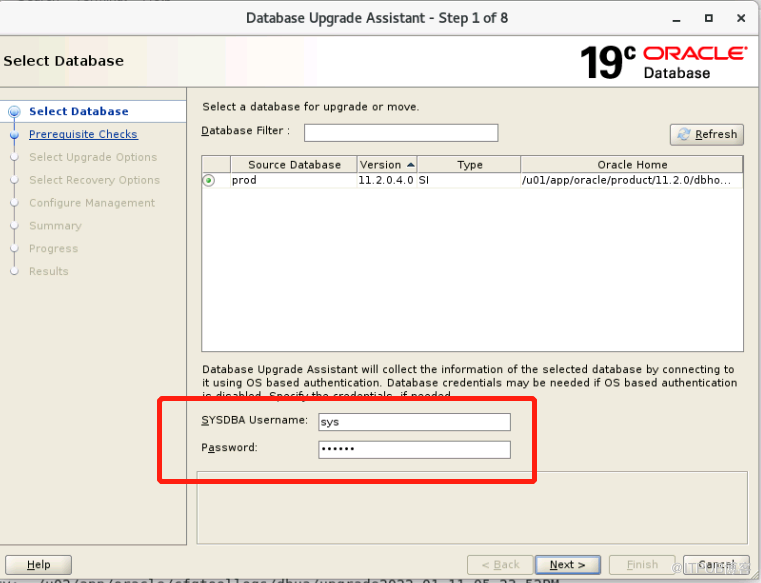This screenshot has width=761, height=583.
Task: Click the Refresh button
Action: [707, 134]
